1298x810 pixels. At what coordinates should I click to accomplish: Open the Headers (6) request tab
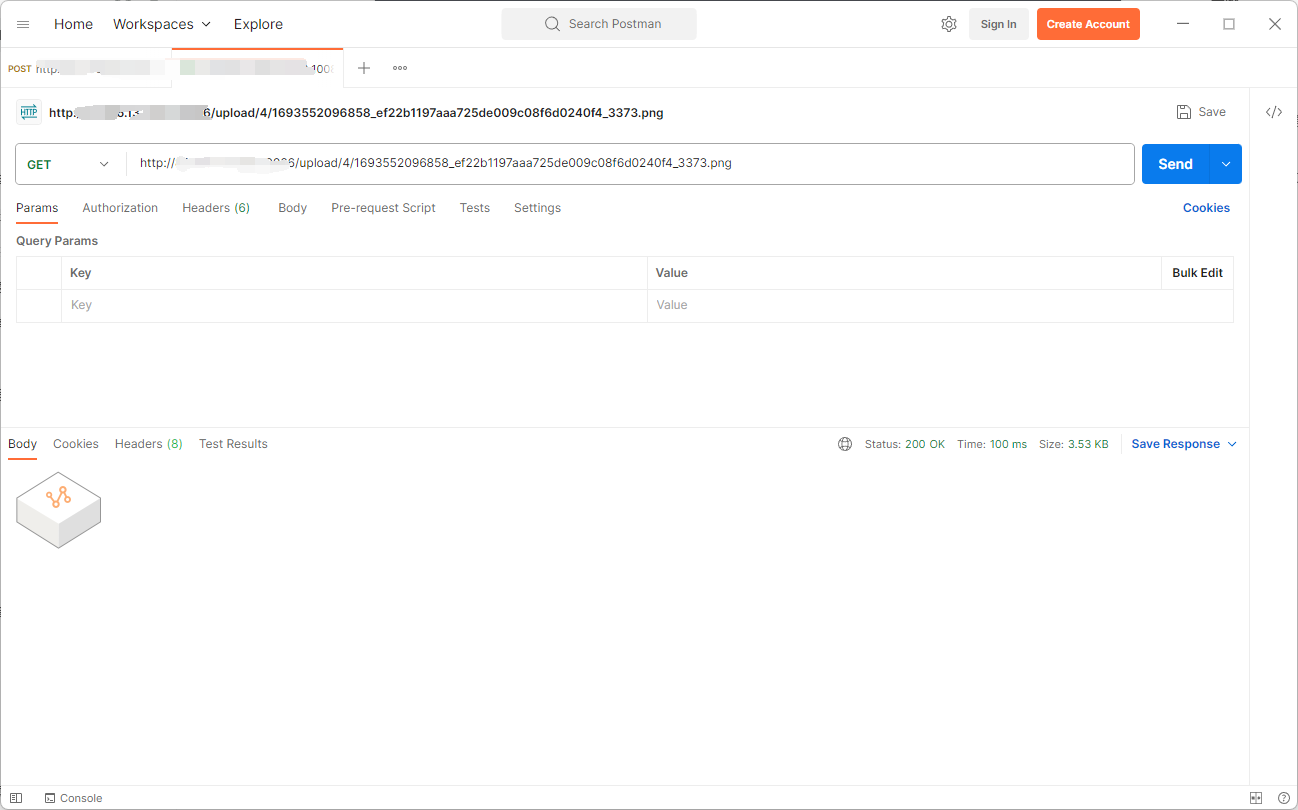[216, 208]
